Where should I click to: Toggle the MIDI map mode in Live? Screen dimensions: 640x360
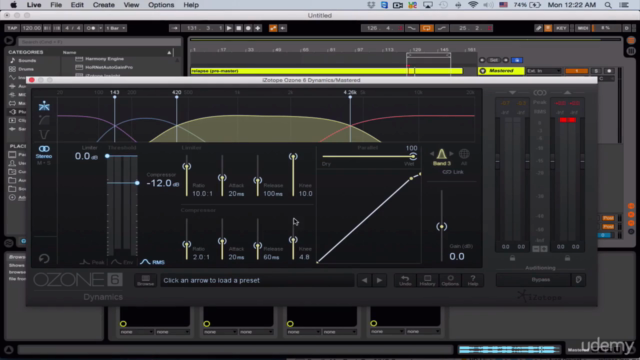click(583, 28)
